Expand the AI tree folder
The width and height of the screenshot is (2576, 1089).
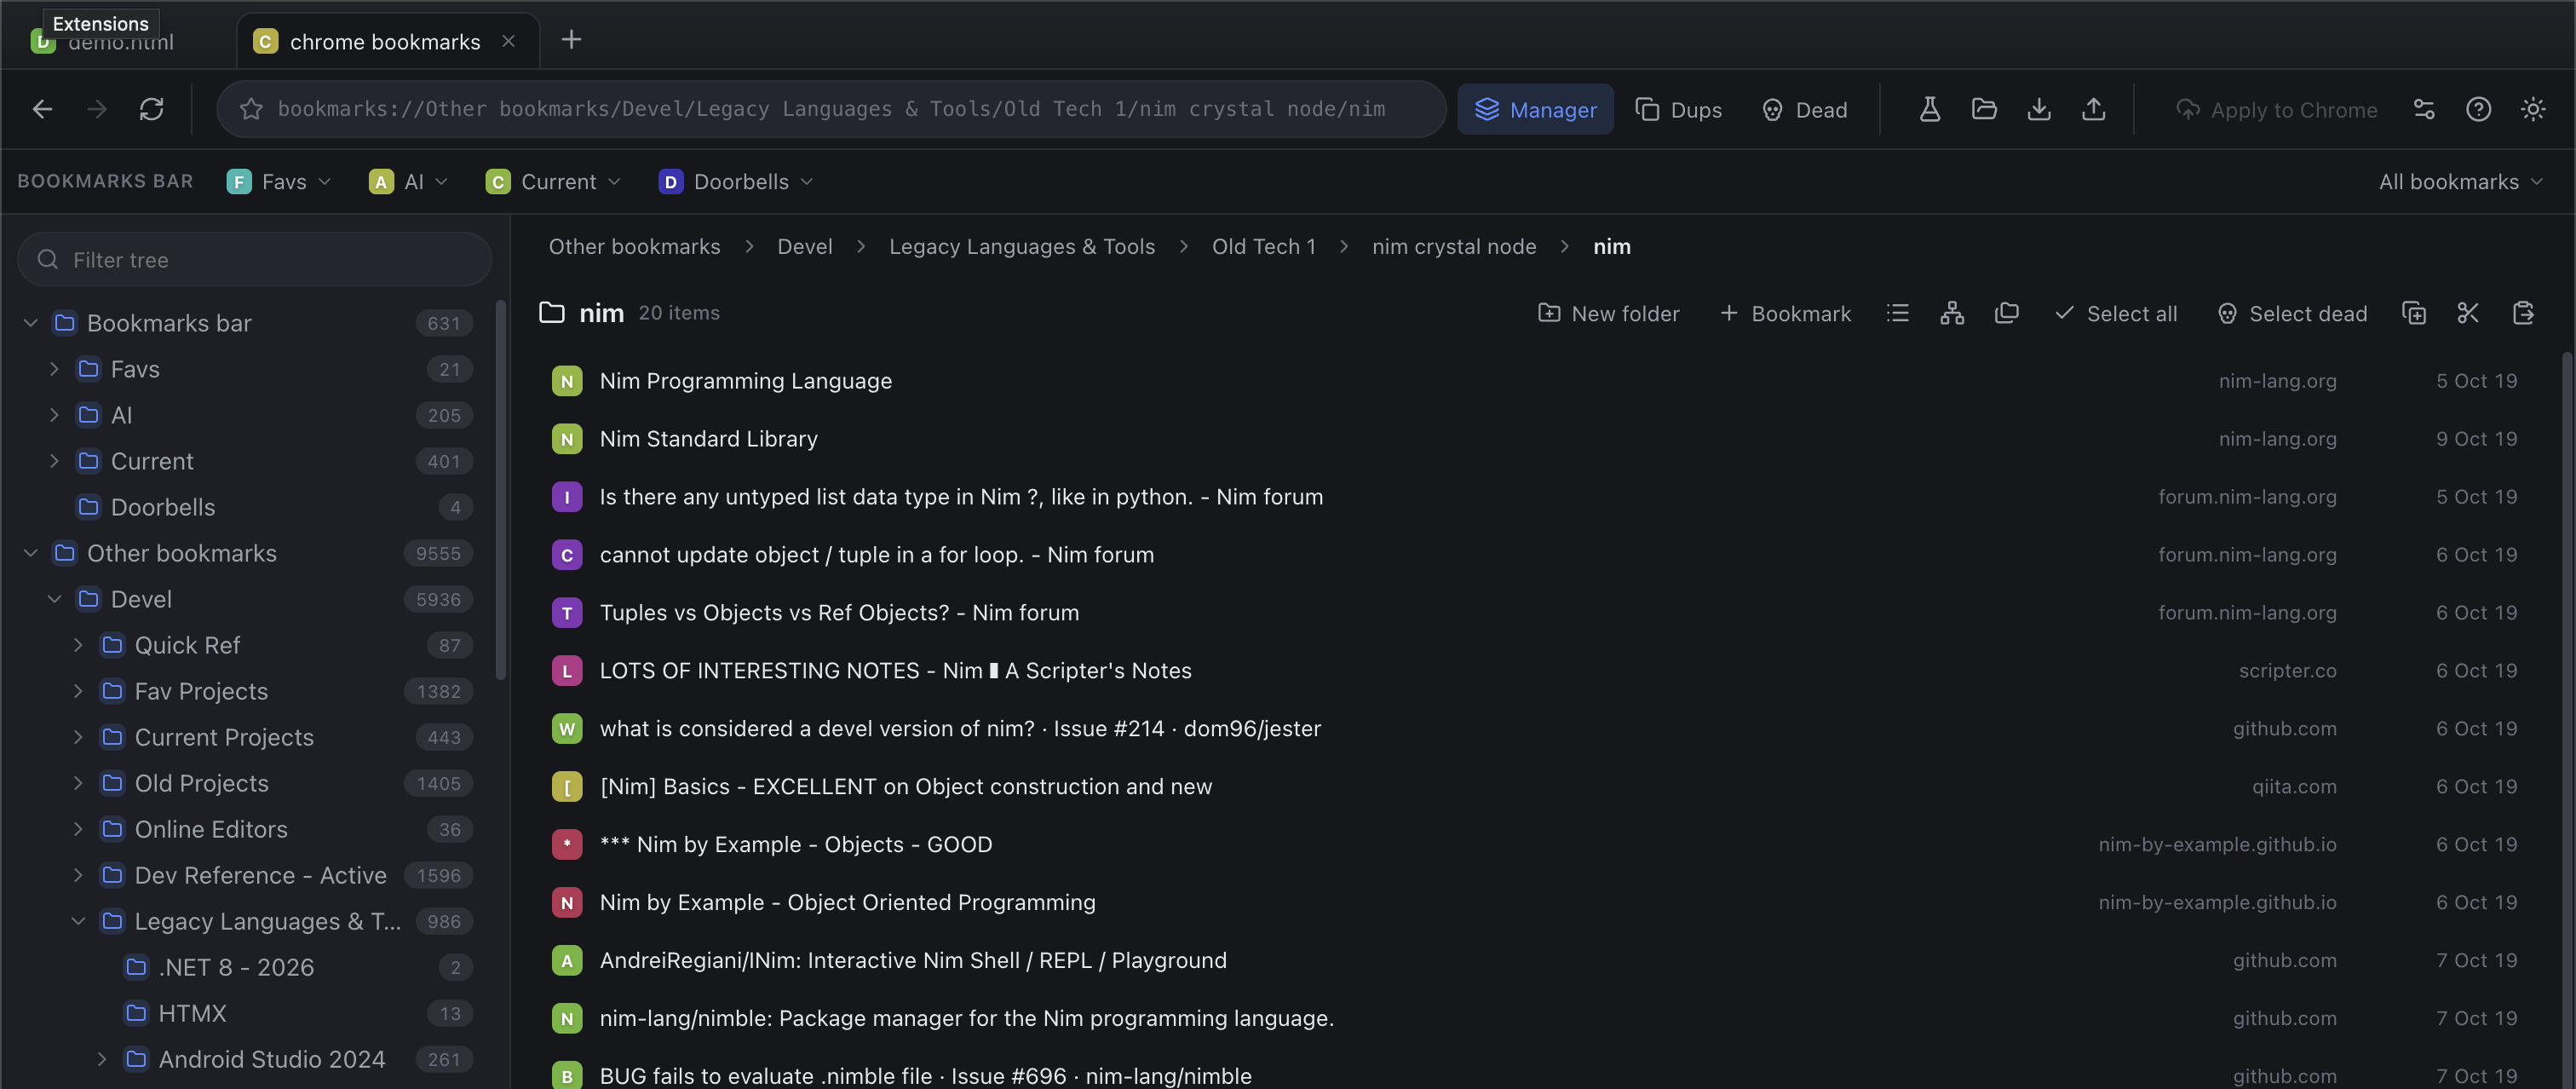pyautogui.click(x=55, y=415)
